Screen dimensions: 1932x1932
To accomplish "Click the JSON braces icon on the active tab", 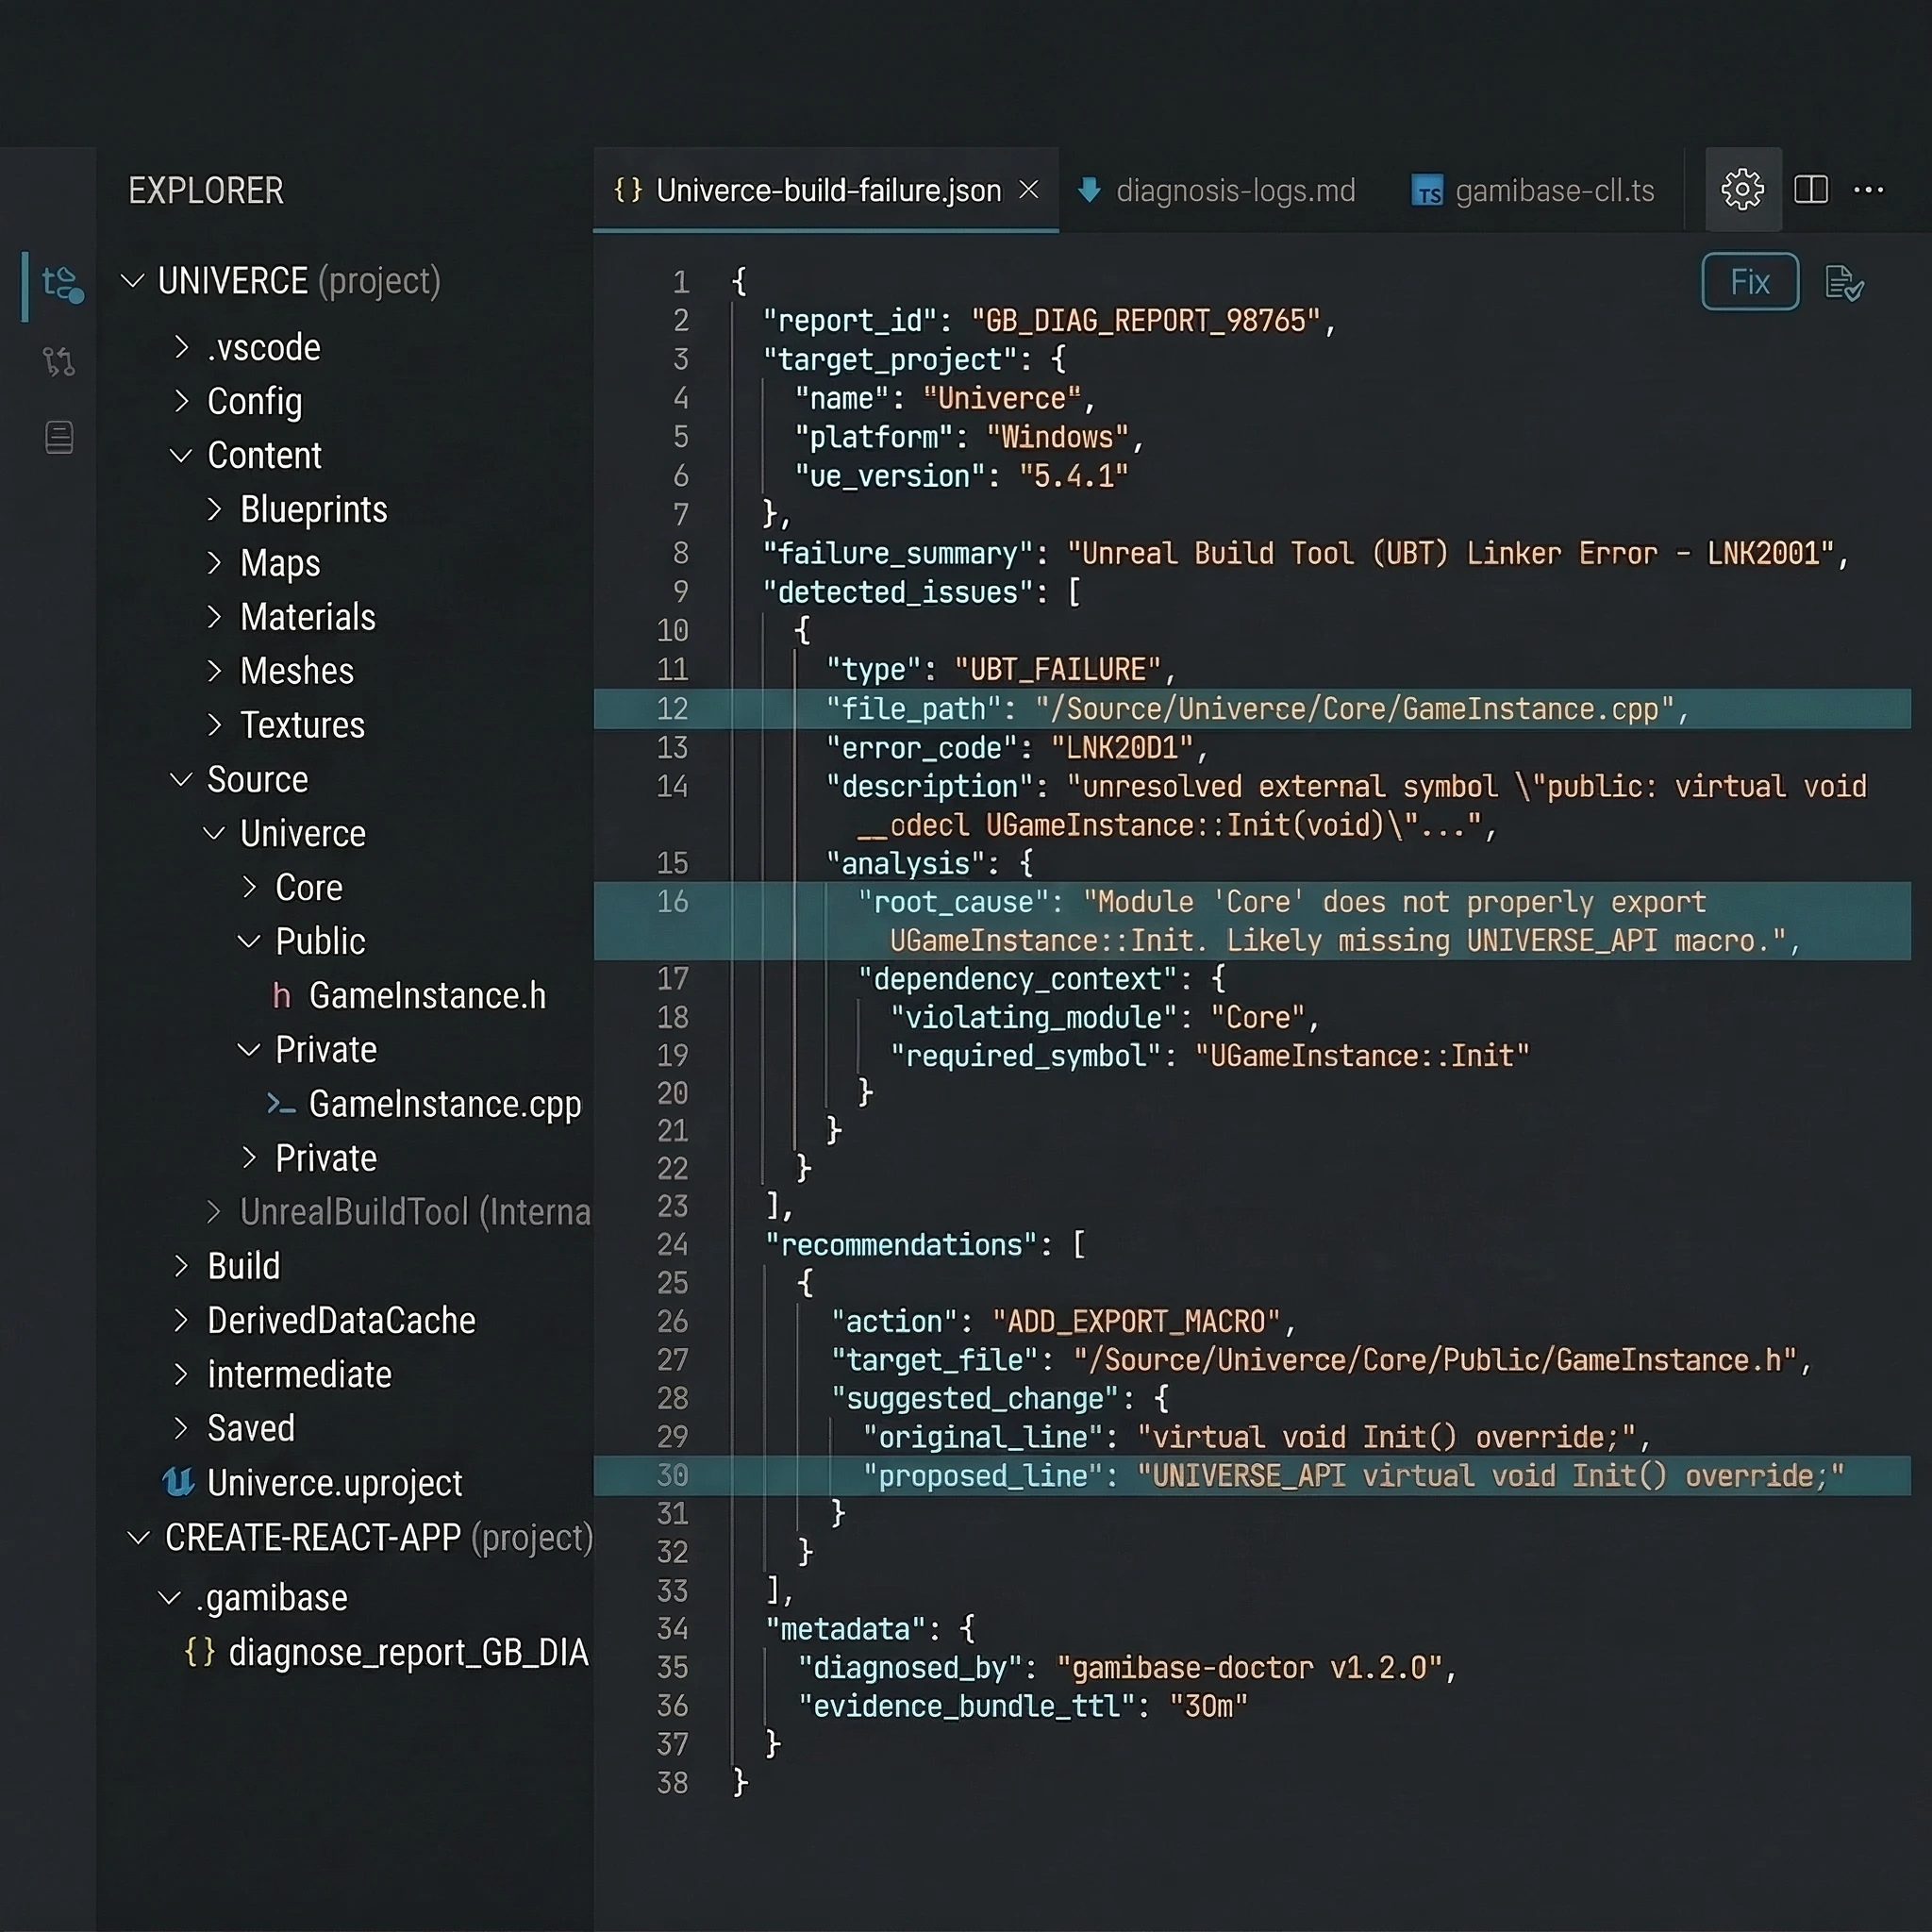I will 628,190.
